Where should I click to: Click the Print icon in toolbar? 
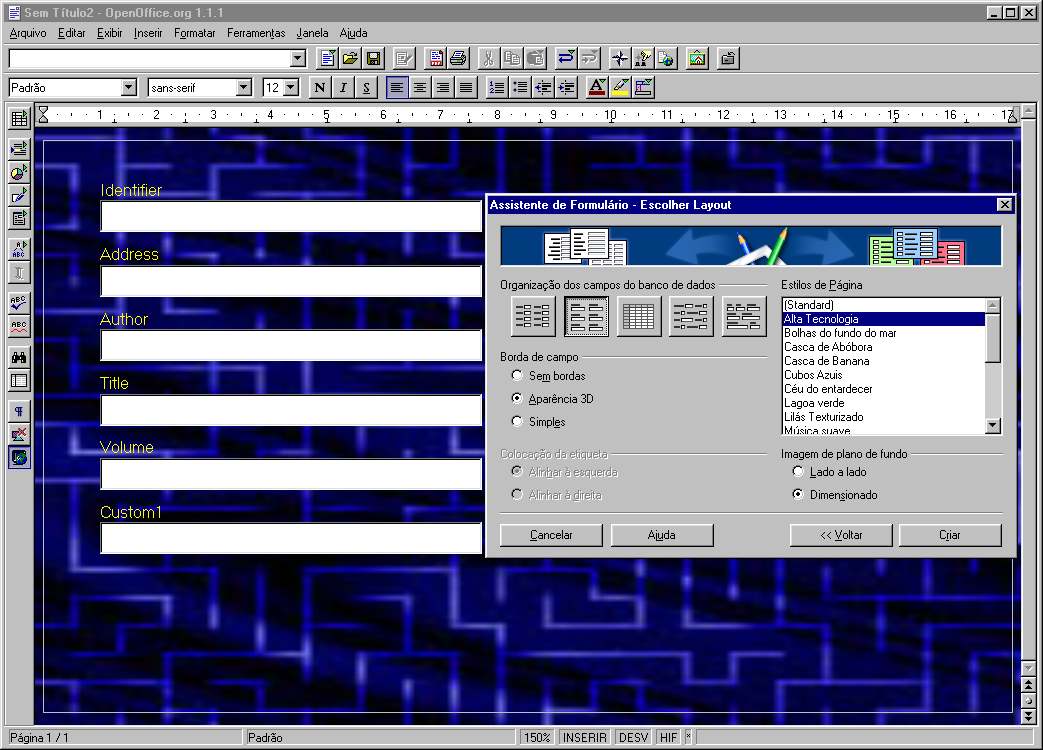[x=458, y=58]
